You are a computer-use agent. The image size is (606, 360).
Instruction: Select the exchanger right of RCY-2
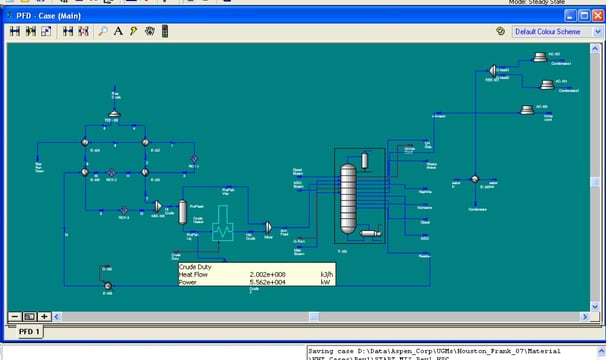click(x=145, y=172)
